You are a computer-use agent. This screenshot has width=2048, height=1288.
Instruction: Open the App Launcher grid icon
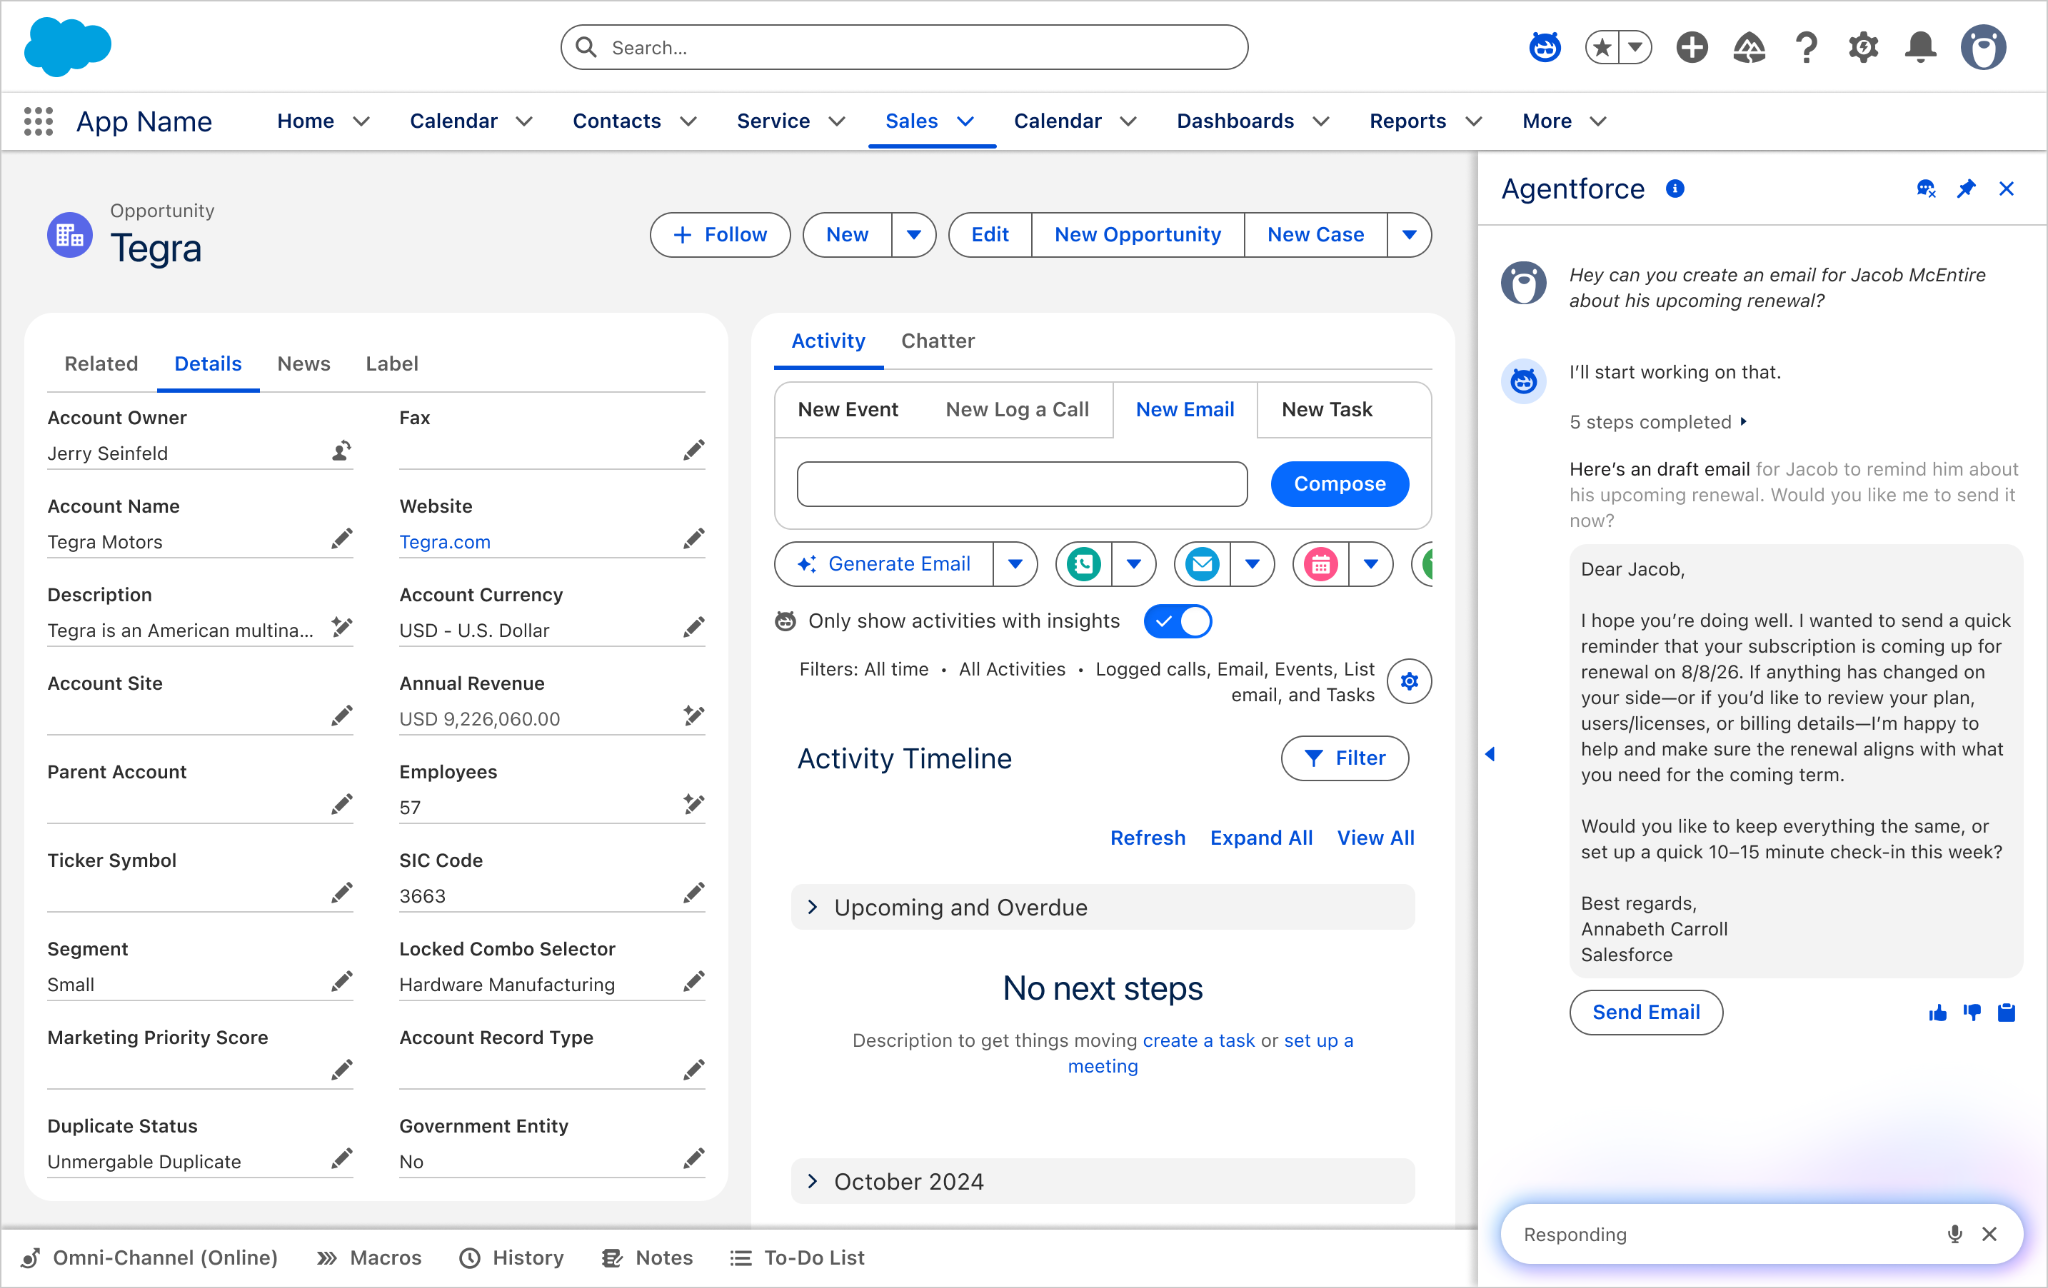tap(38, 121)
